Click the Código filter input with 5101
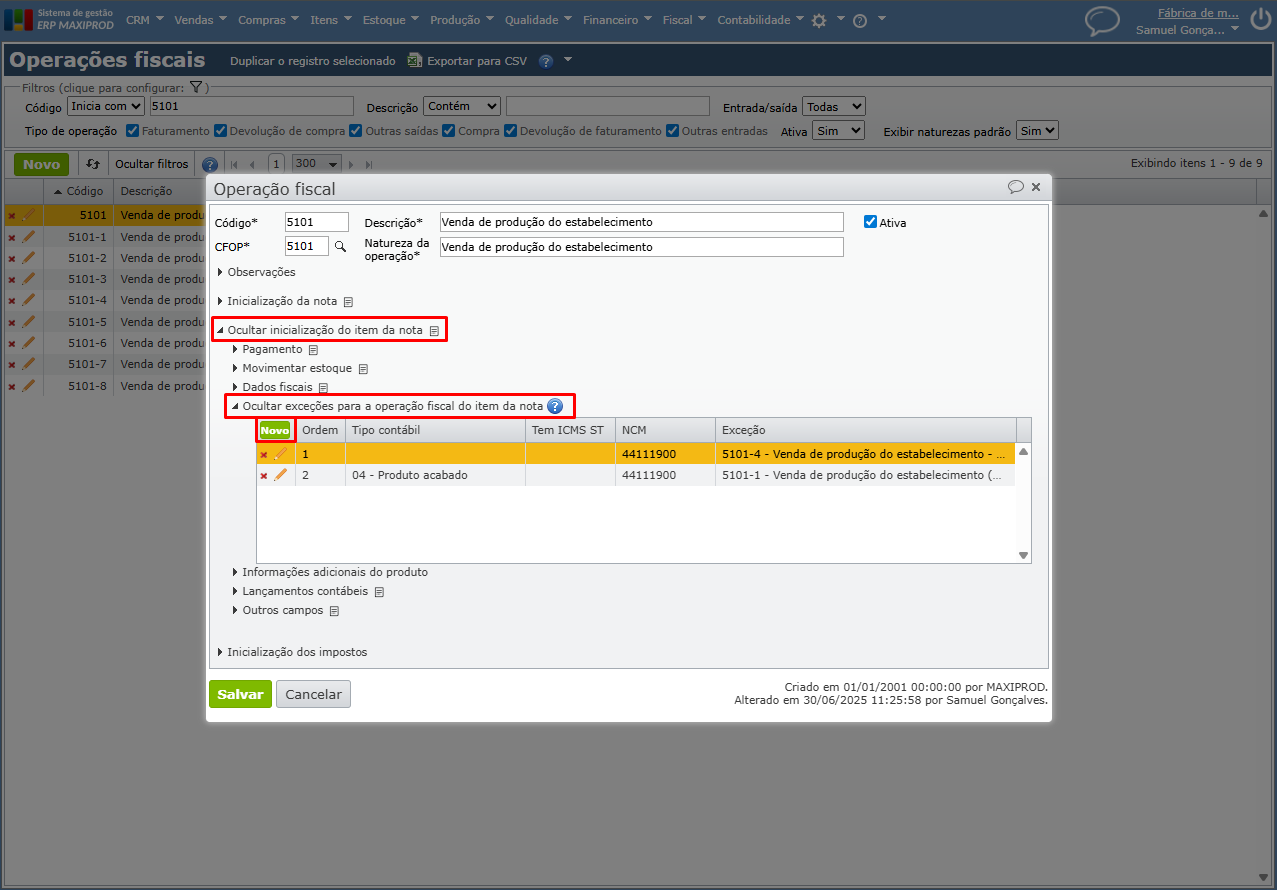The height and width of the screenshot is (890, 1277). 251,106
